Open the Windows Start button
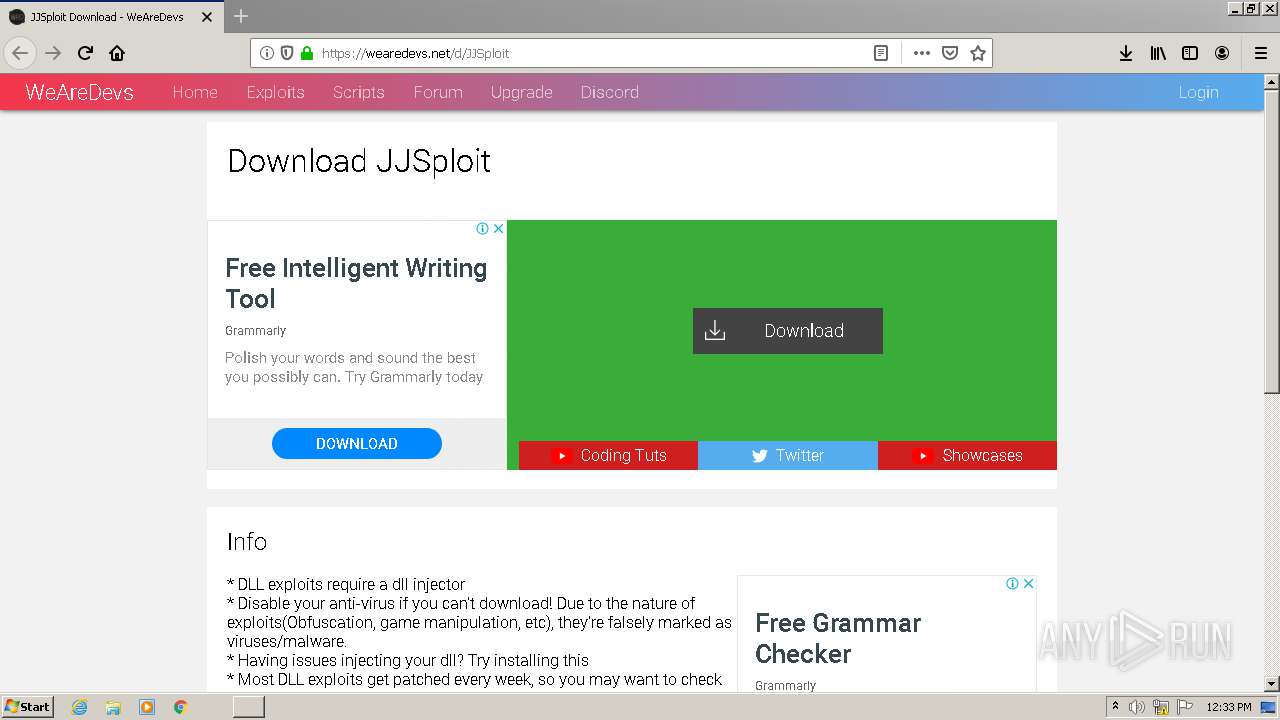Viewport: 1280px width, 720px height. pos(27,706)
